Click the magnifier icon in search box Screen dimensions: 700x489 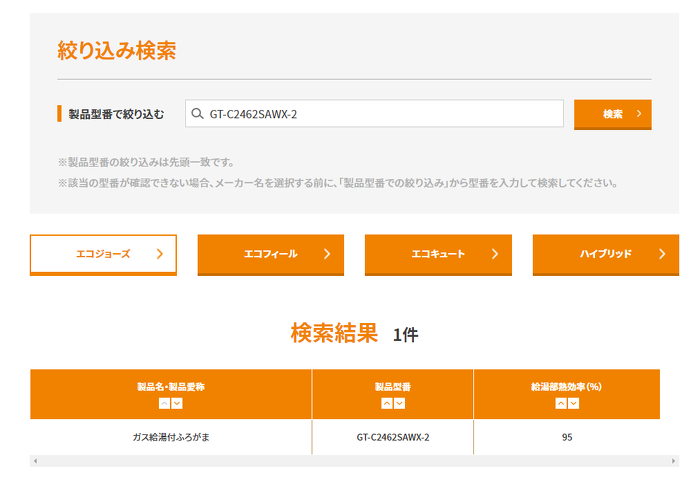197,114
